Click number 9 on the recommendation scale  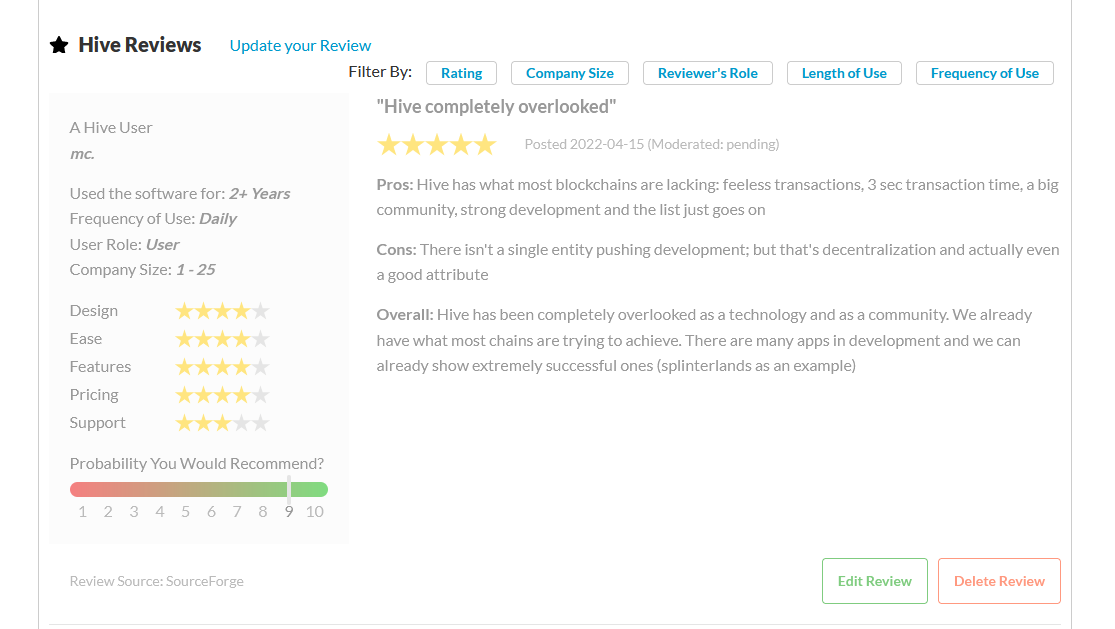(289, 512)
